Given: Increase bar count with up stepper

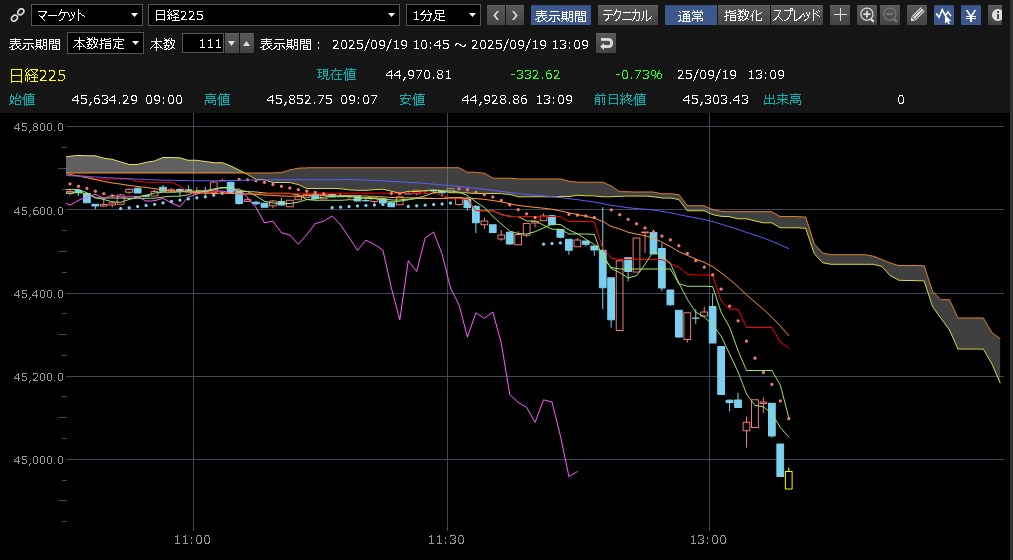Looking at the screenshot, I should click(247, 44).
